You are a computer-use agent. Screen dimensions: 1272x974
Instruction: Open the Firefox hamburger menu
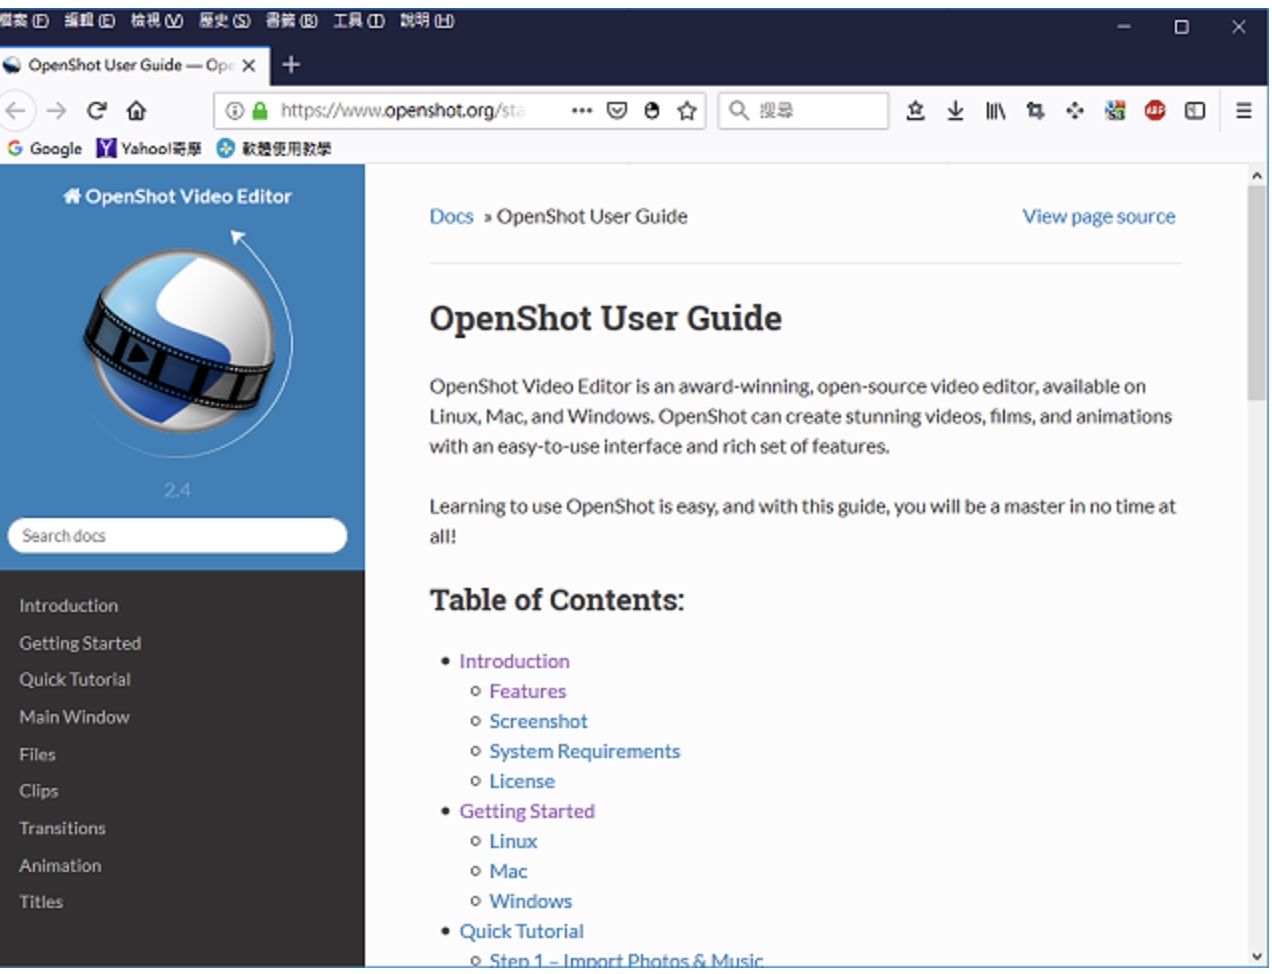[1244, 110]
